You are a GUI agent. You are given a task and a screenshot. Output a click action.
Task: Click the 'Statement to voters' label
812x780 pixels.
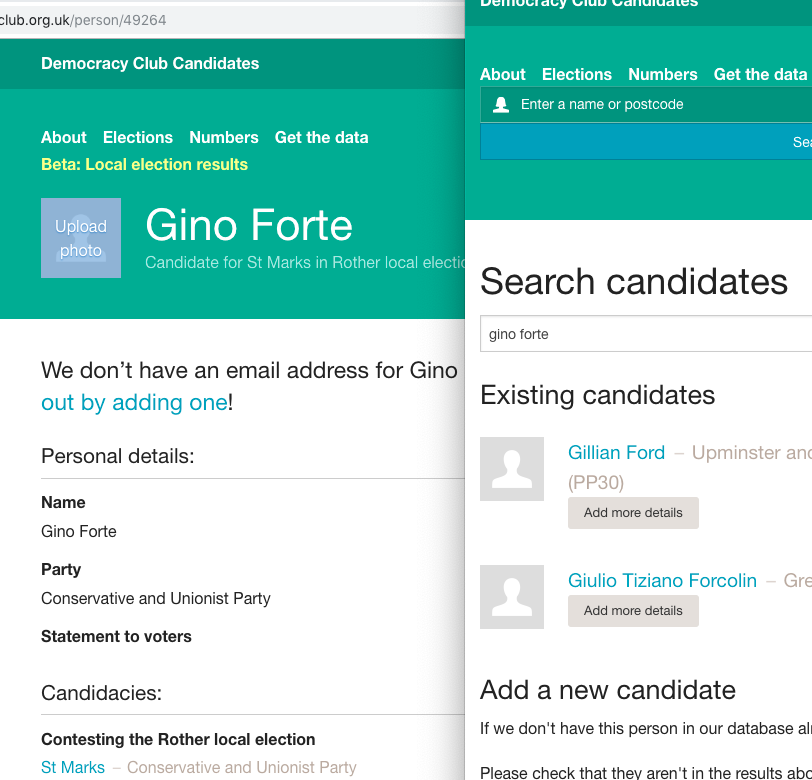click(117, 636)
